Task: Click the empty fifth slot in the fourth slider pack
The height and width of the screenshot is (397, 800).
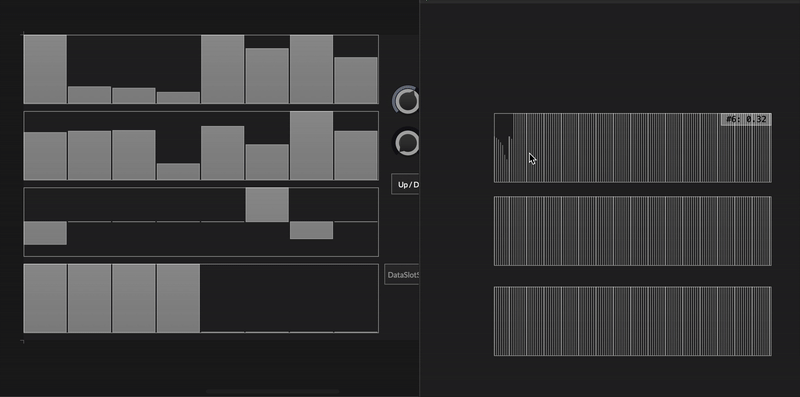Action: tap(222, 299)
